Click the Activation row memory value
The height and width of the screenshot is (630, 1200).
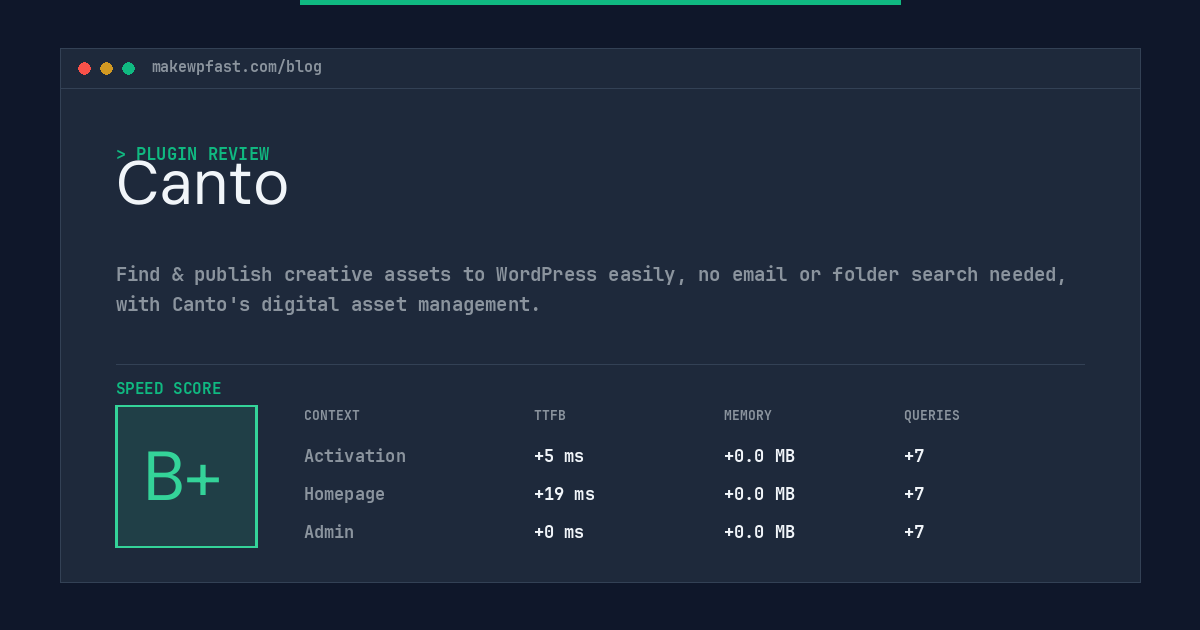coord(759,456)
